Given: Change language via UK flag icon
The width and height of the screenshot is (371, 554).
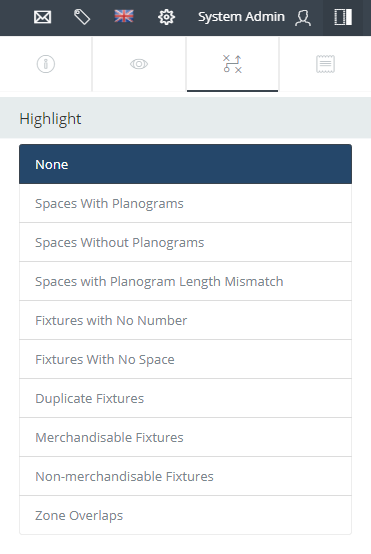Looking at the screenshot, I should coord(124,16).
